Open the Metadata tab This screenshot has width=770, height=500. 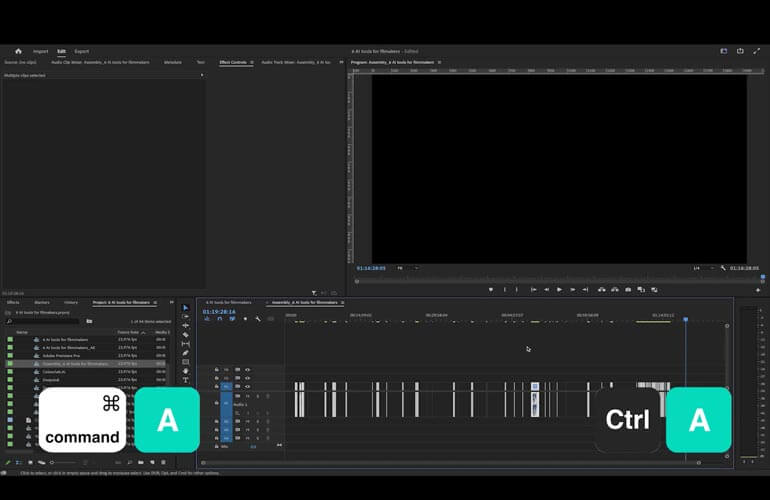(173, 62)
